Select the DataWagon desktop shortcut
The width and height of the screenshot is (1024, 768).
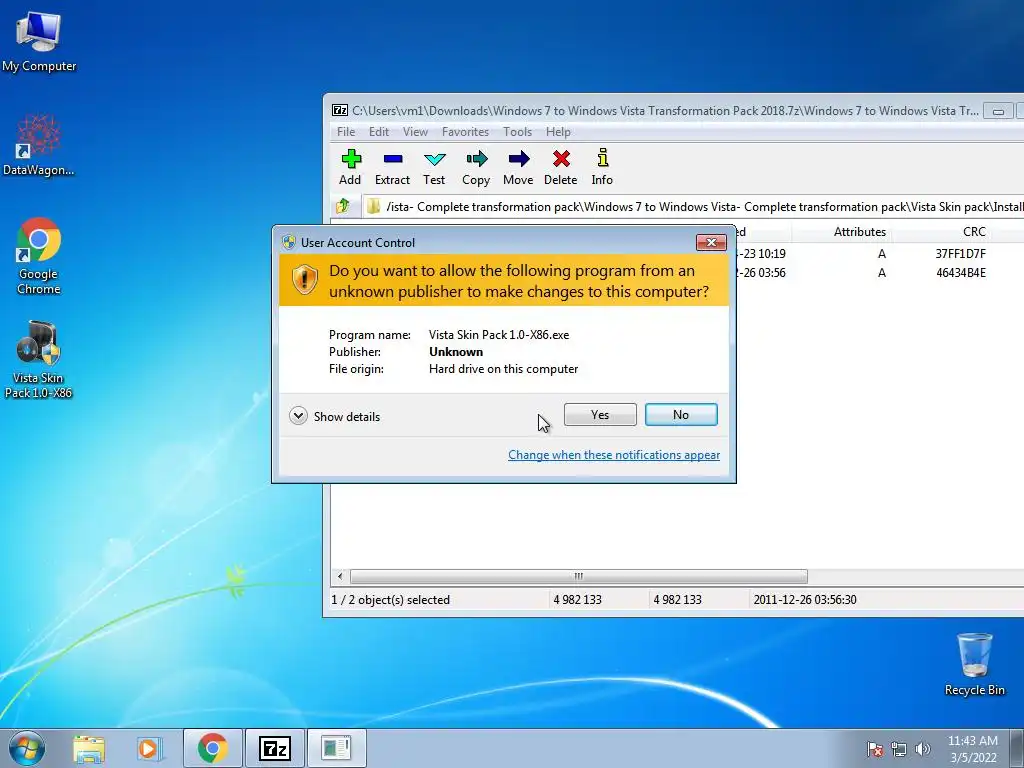tap(39, 145)
